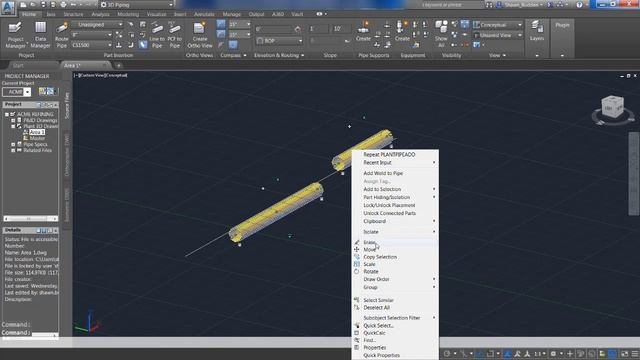Open the Unsaved View dropdown
Image resolution: width=640 pixels, height=360 pixels.
[x=498, y=35]
